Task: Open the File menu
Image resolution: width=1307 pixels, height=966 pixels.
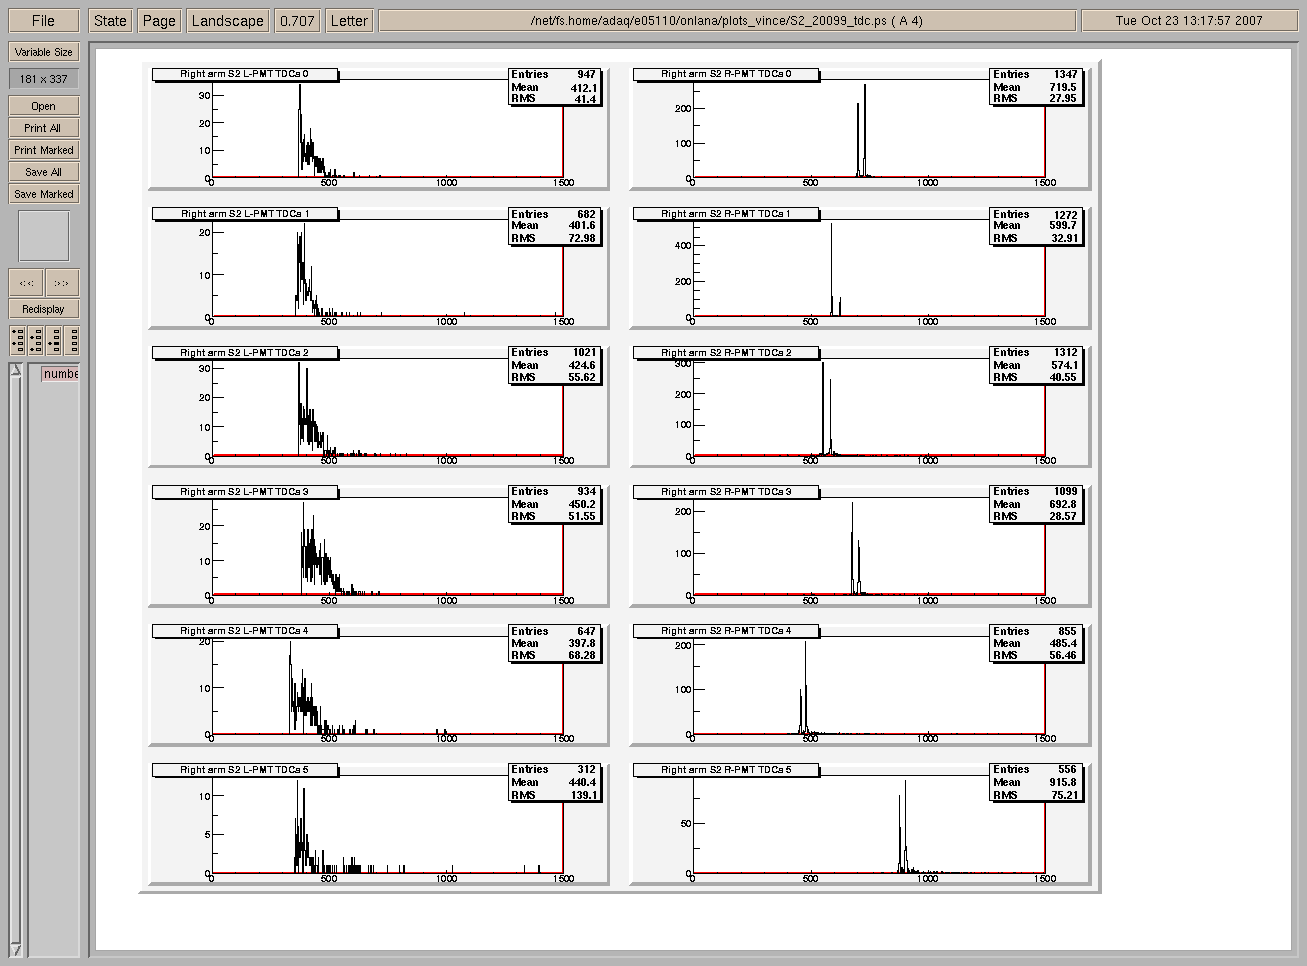Action: tap(43, 21)
